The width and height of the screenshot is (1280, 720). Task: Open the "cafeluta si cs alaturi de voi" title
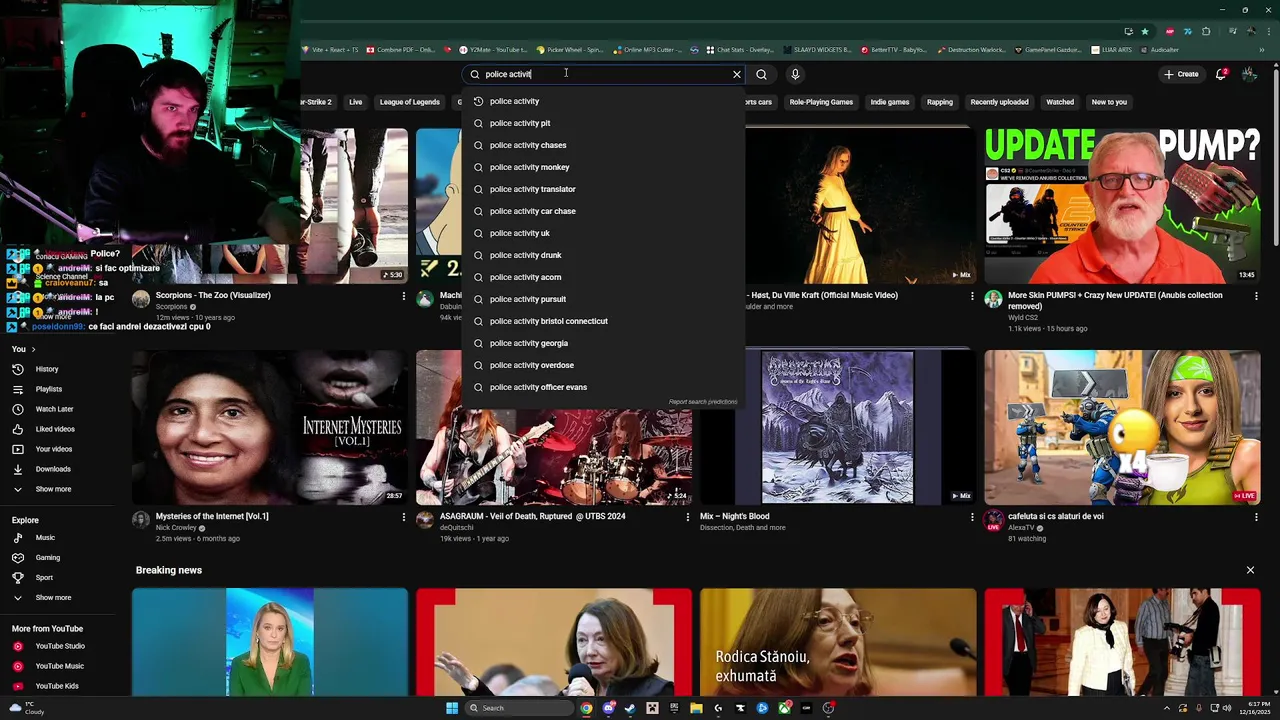(x=1056, y=517)
